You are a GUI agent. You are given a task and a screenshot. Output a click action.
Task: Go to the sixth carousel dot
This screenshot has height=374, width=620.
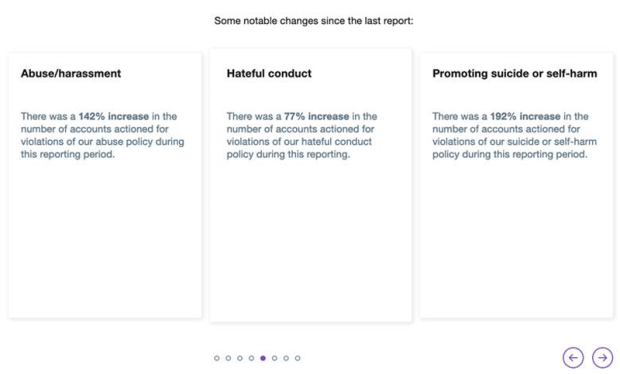(274, 358)
